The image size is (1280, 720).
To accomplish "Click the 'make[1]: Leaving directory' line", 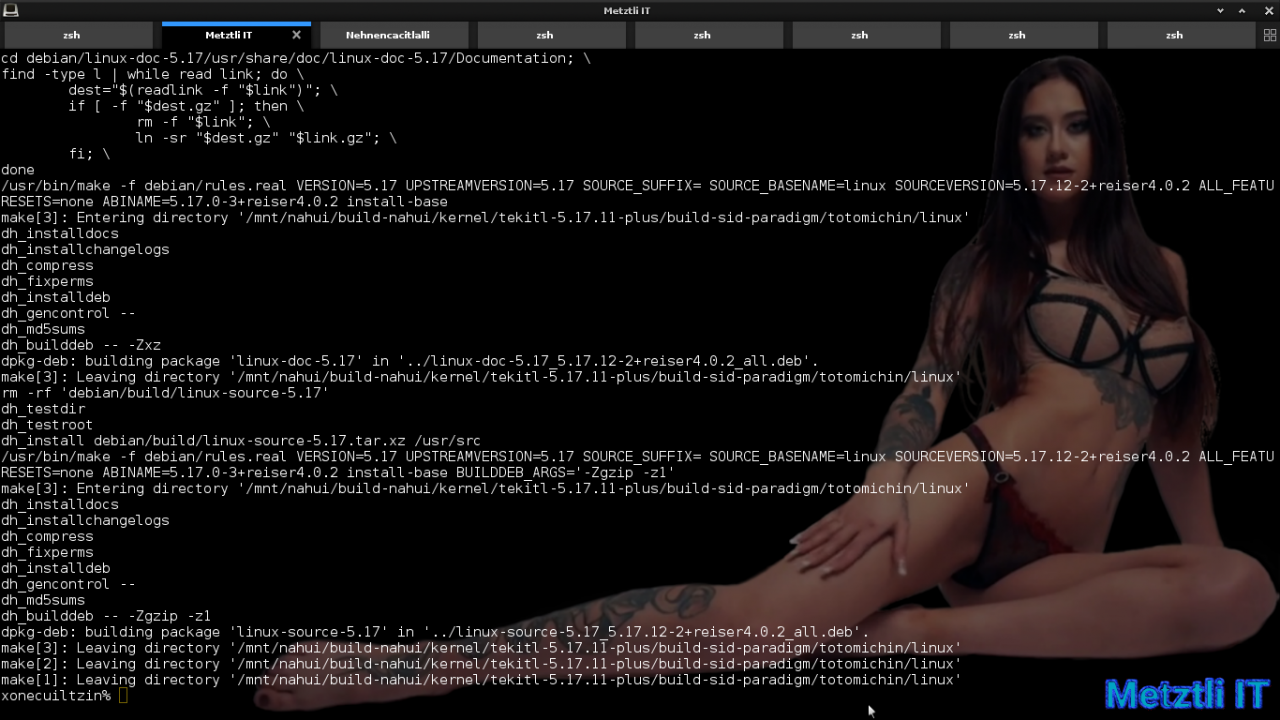I will 481,680.
